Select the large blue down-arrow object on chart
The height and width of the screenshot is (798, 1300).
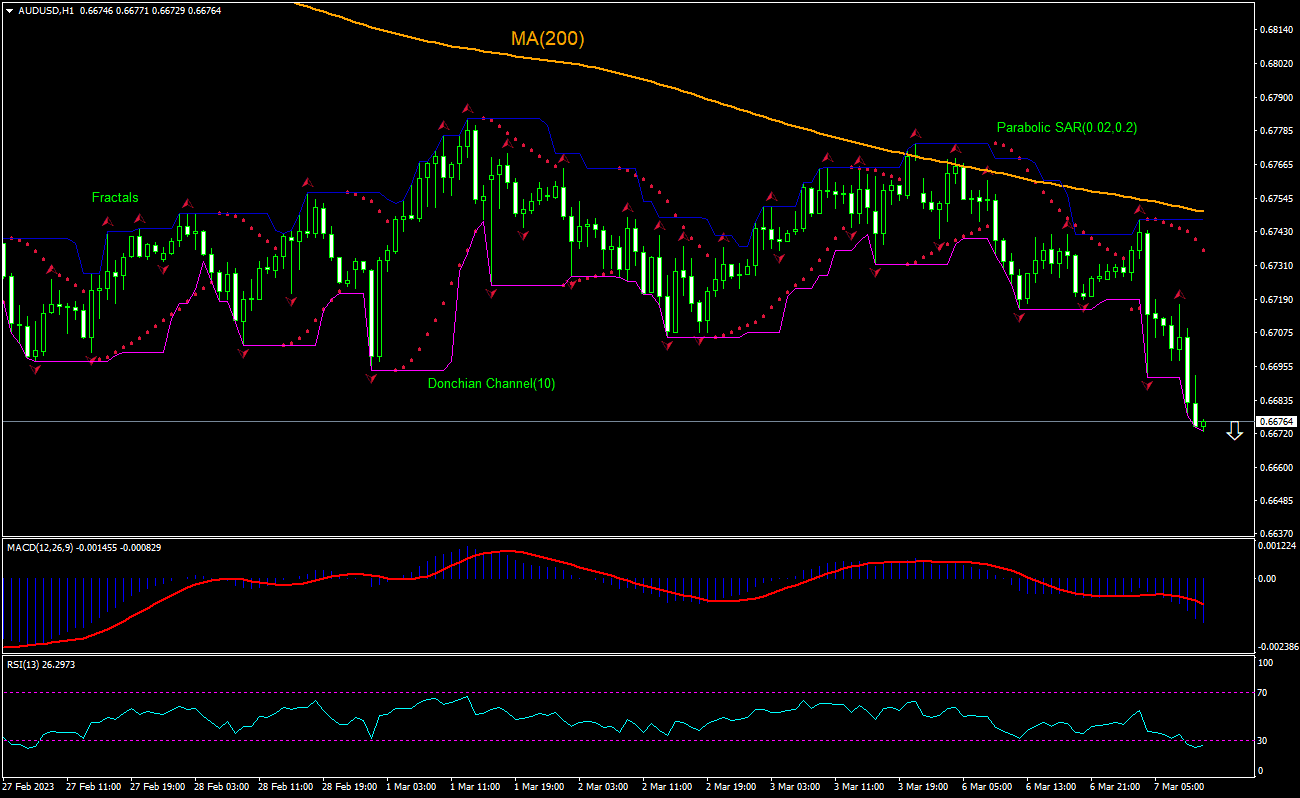point(1235,430)
